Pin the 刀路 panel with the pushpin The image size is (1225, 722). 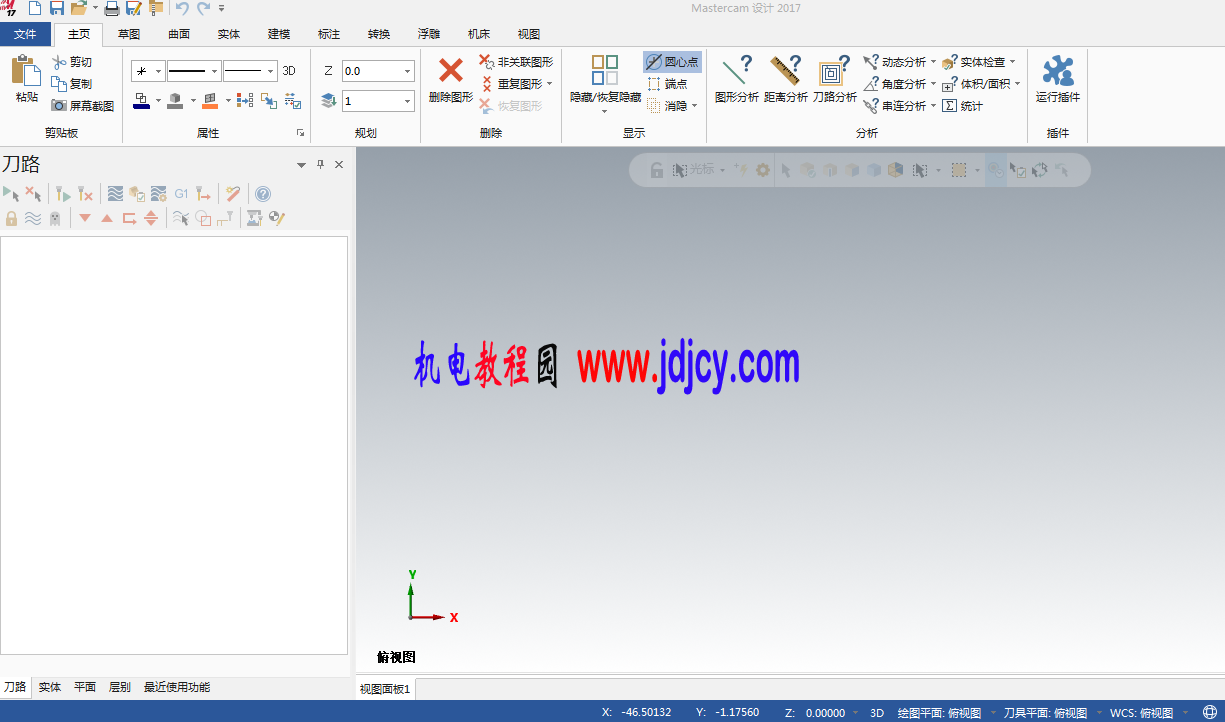pyautogui.click(x=320, y=165)
